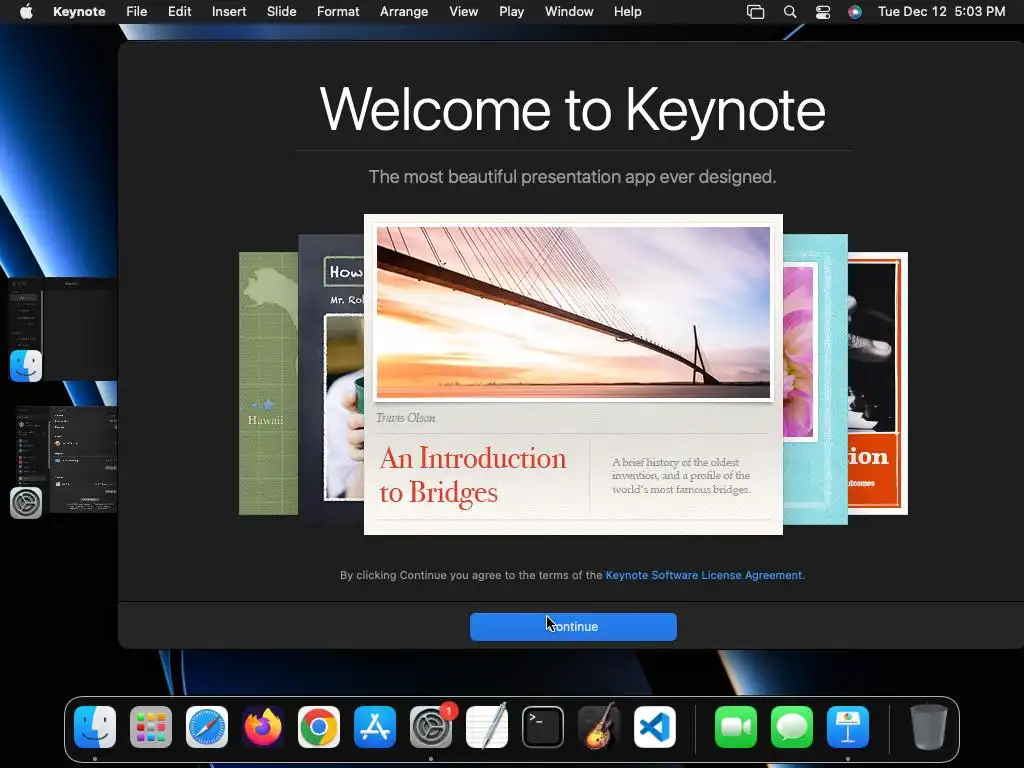Open Finder from the Dock
The width and height of the screenshot is (1024, 768).
tap(95, 727)
